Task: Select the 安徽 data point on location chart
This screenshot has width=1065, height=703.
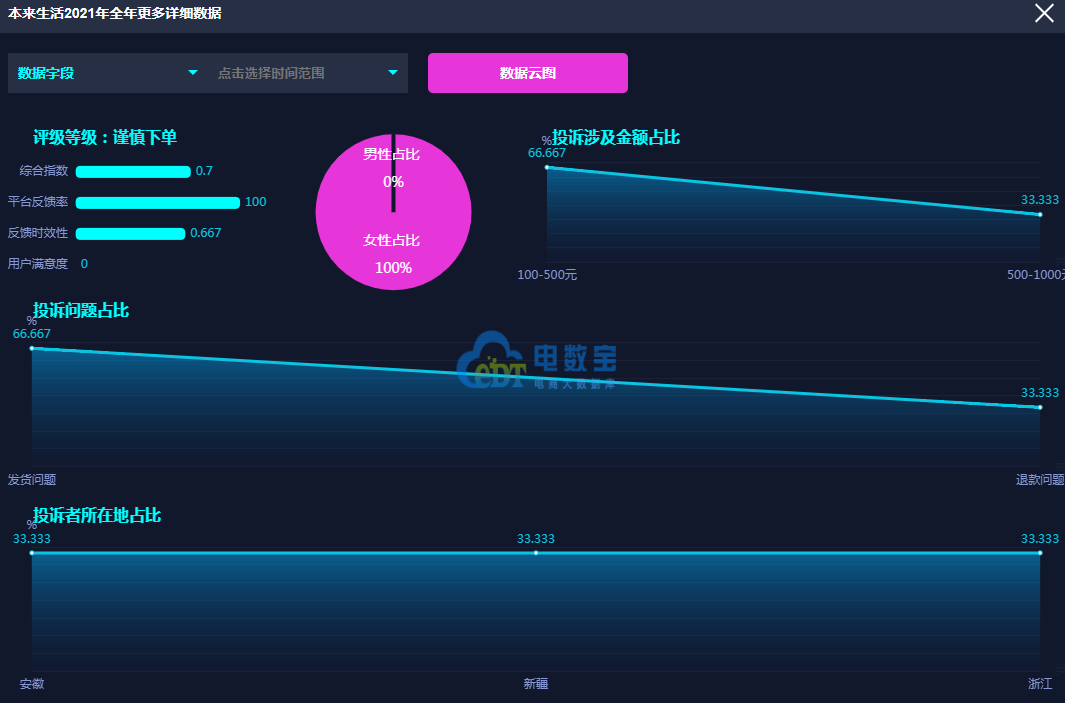Action: pos(32,553)
